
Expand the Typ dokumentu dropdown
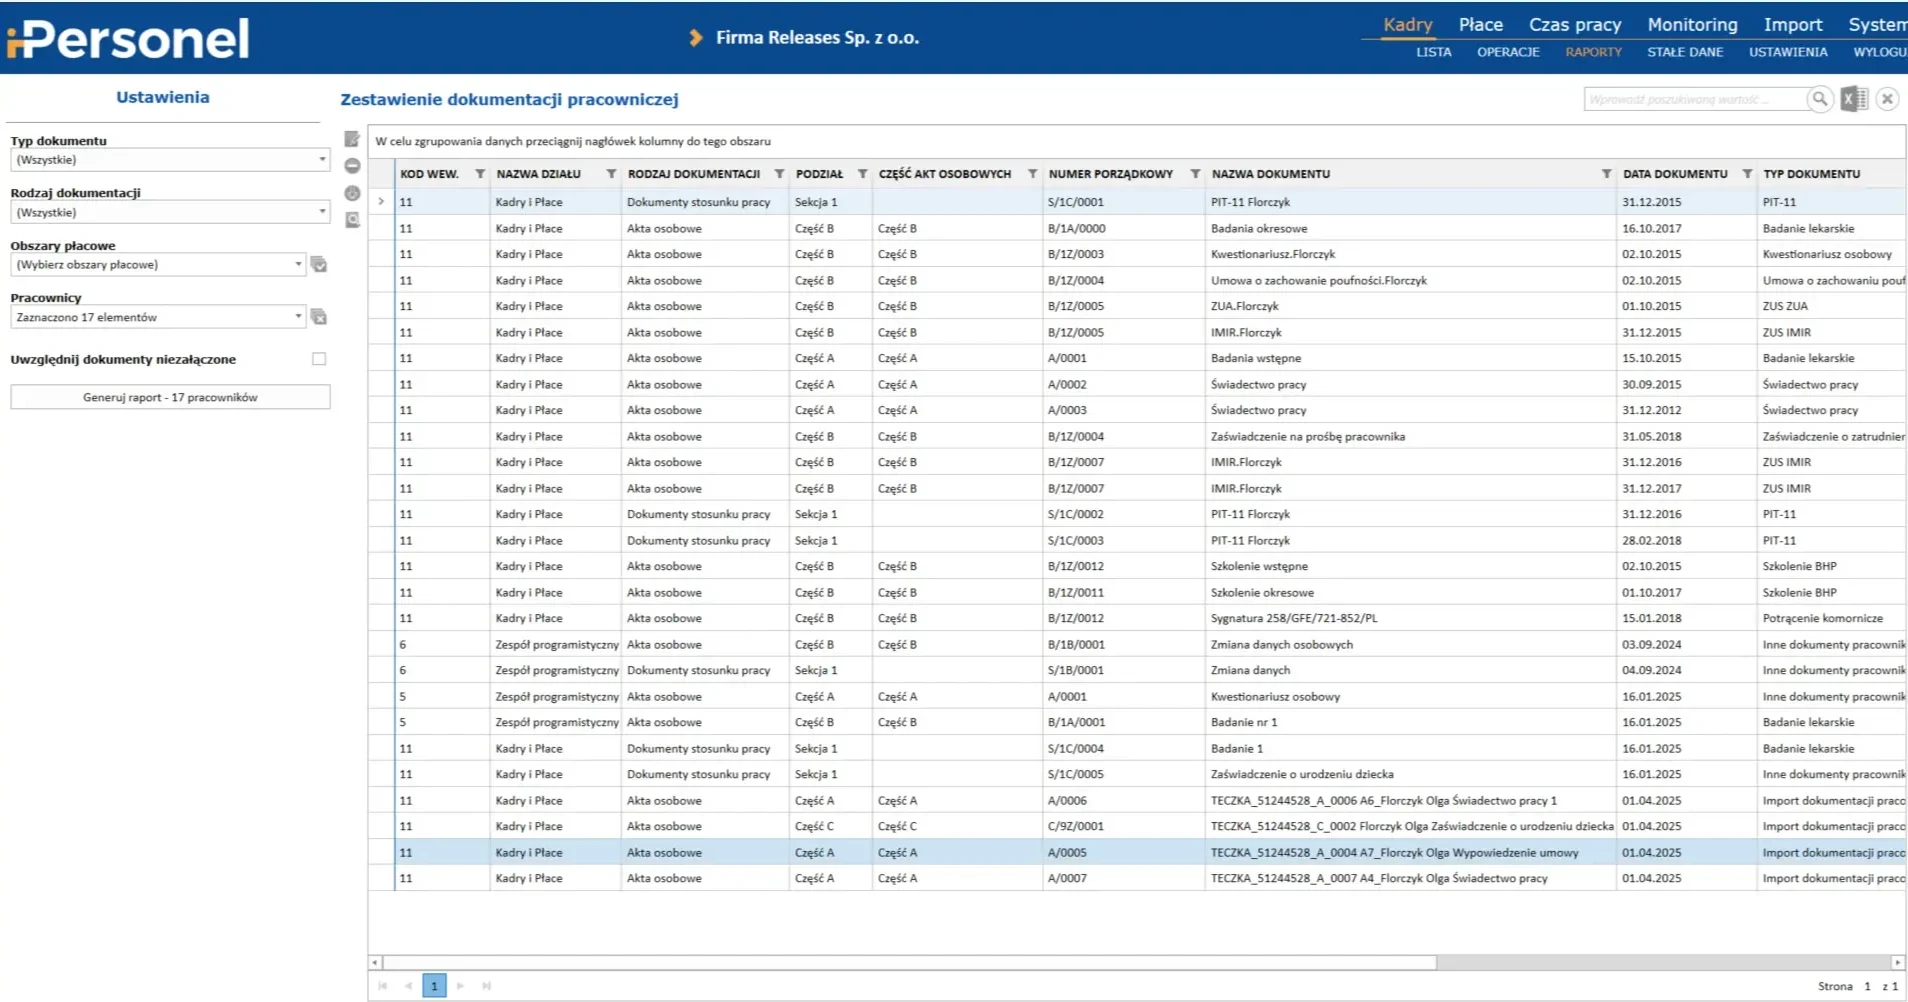pyautogui.click(x=322, y=160)
